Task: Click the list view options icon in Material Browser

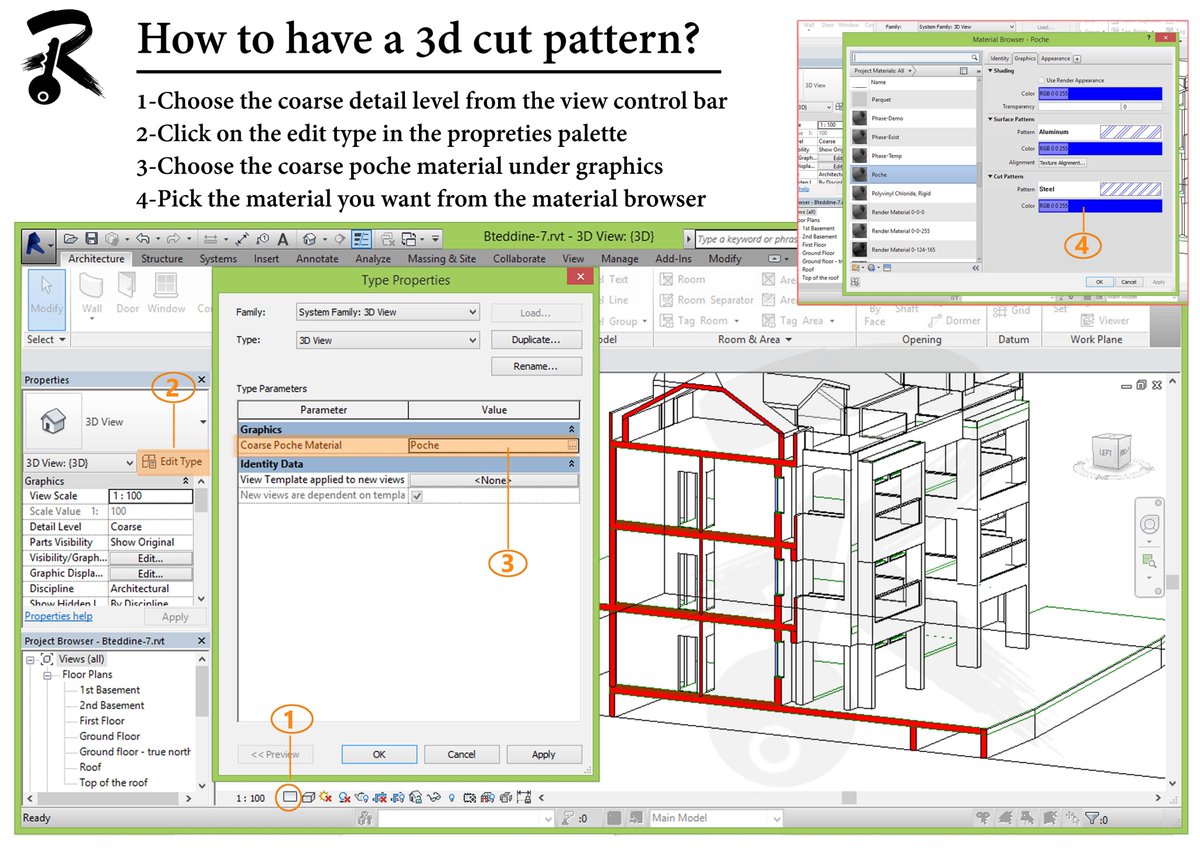Action: point(963,71)
